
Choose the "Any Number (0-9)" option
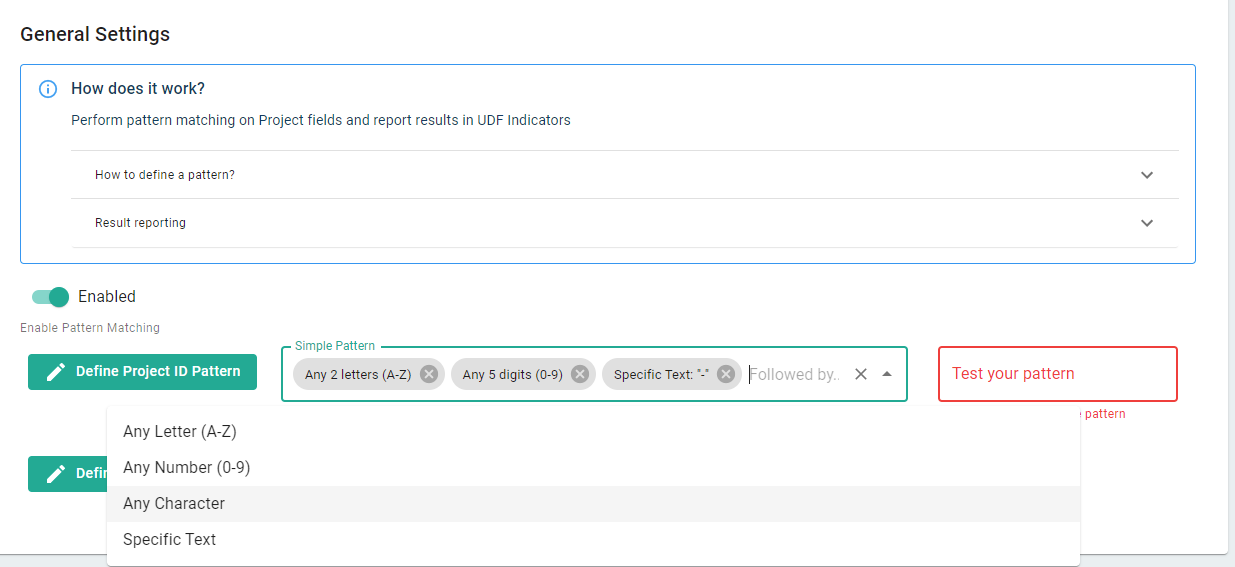[186, 468]
